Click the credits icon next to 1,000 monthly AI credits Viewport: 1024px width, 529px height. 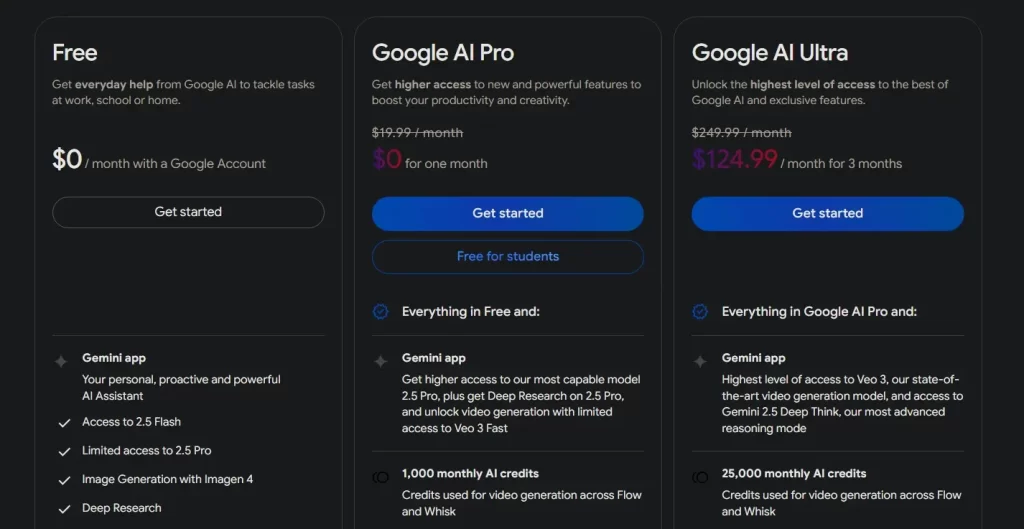pos(380,477)
